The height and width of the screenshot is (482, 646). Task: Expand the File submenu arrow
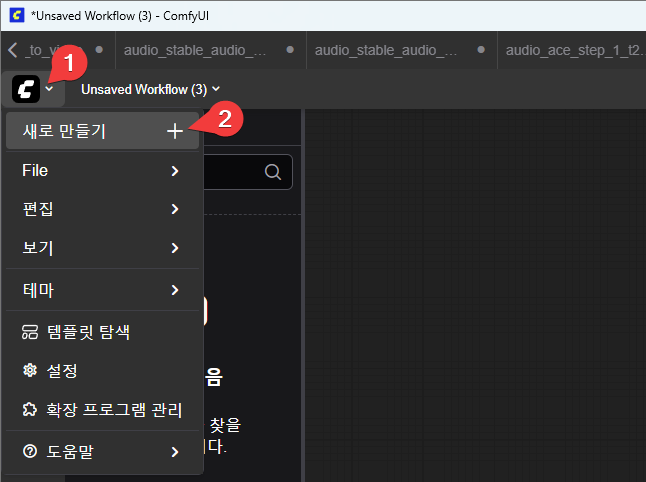point(175,171)
